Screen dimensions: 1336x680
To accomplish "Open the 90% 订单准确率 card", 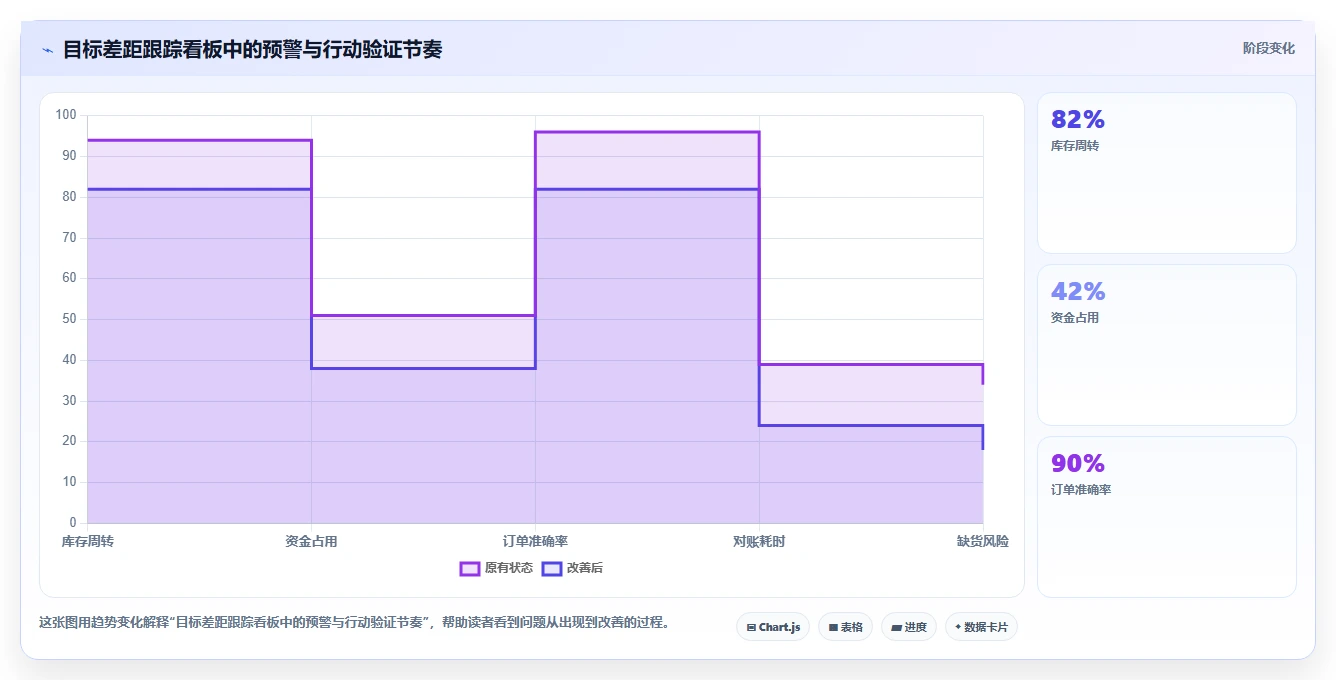I will (x=1166, y=517).
